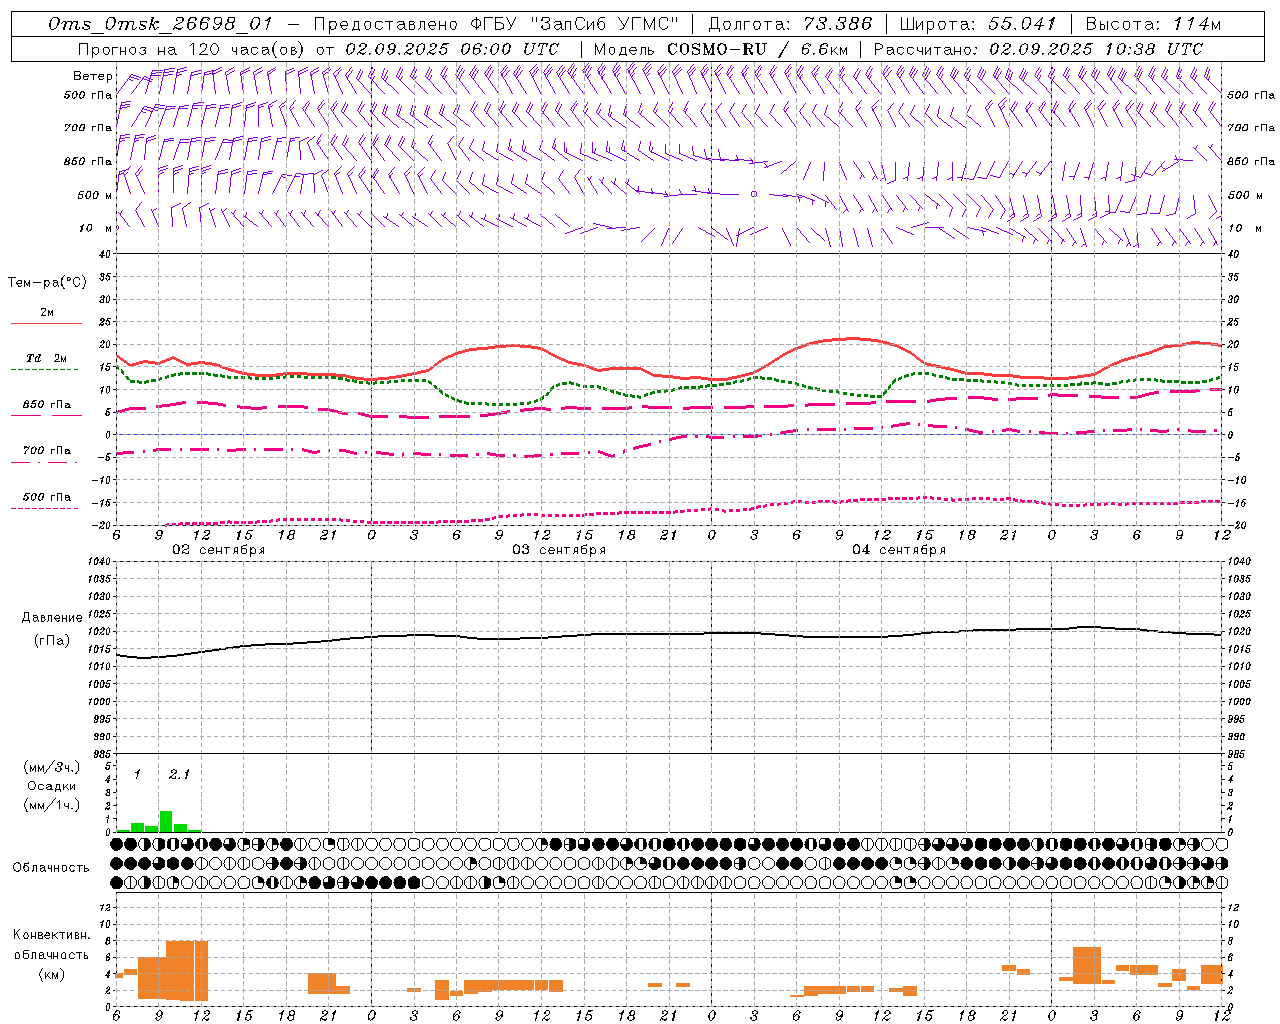
Task: Click the "700 гПа" temperature legend entry
Action: [x=47, y=451]
